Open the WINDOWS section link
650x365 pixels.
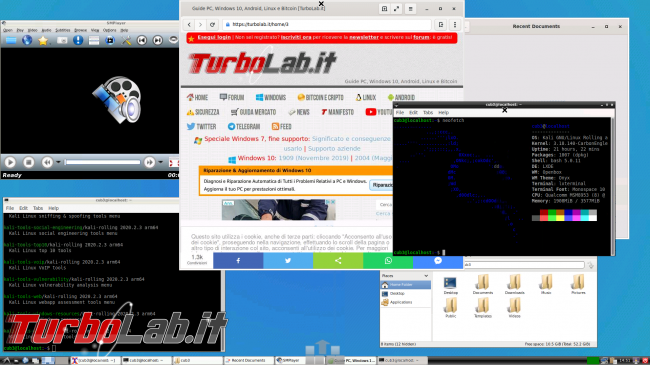click(x=271, y=97)
